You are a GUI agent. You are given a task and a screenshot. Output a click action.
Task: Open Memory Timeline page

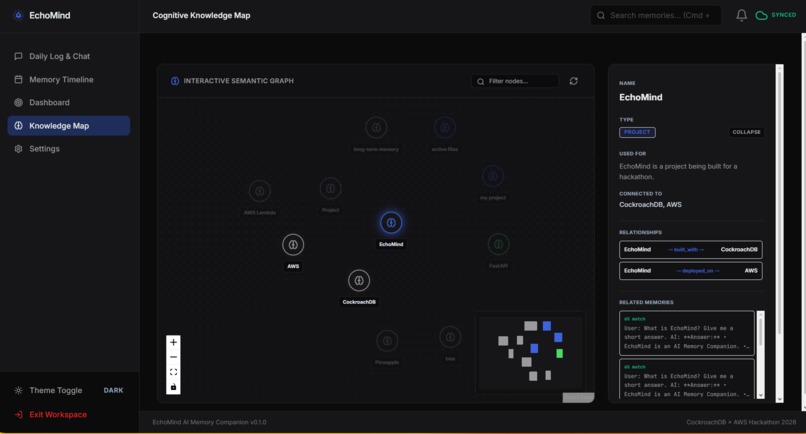tap(68, 79)
